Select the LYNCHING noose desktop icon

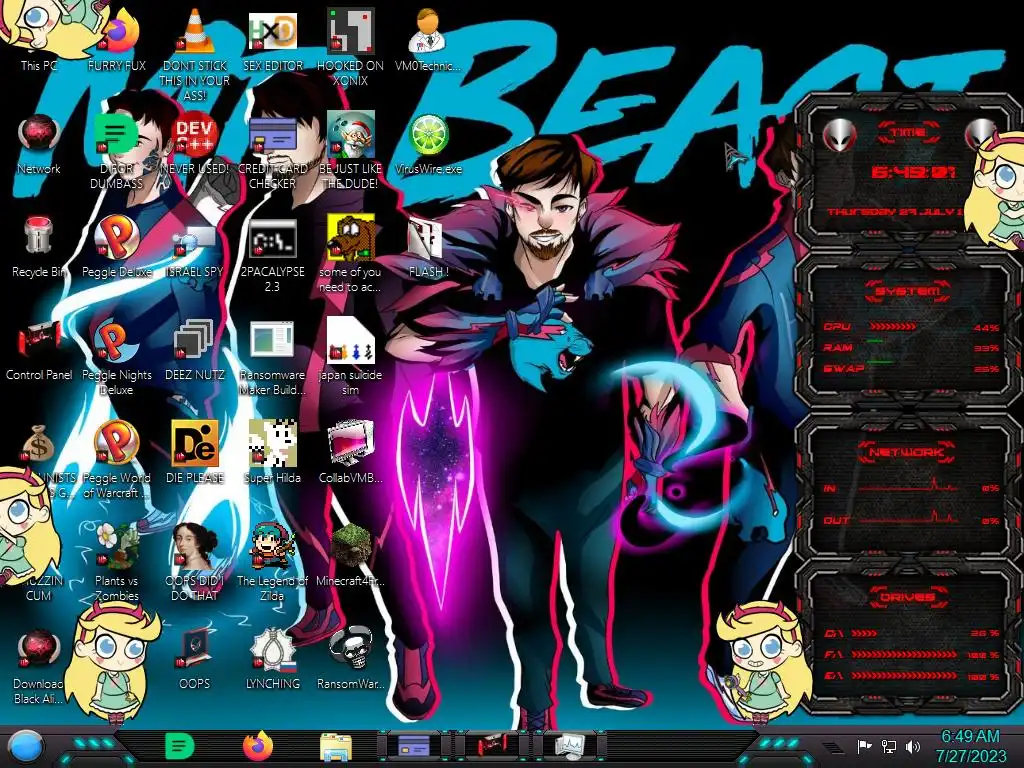(x=272, y=650)
